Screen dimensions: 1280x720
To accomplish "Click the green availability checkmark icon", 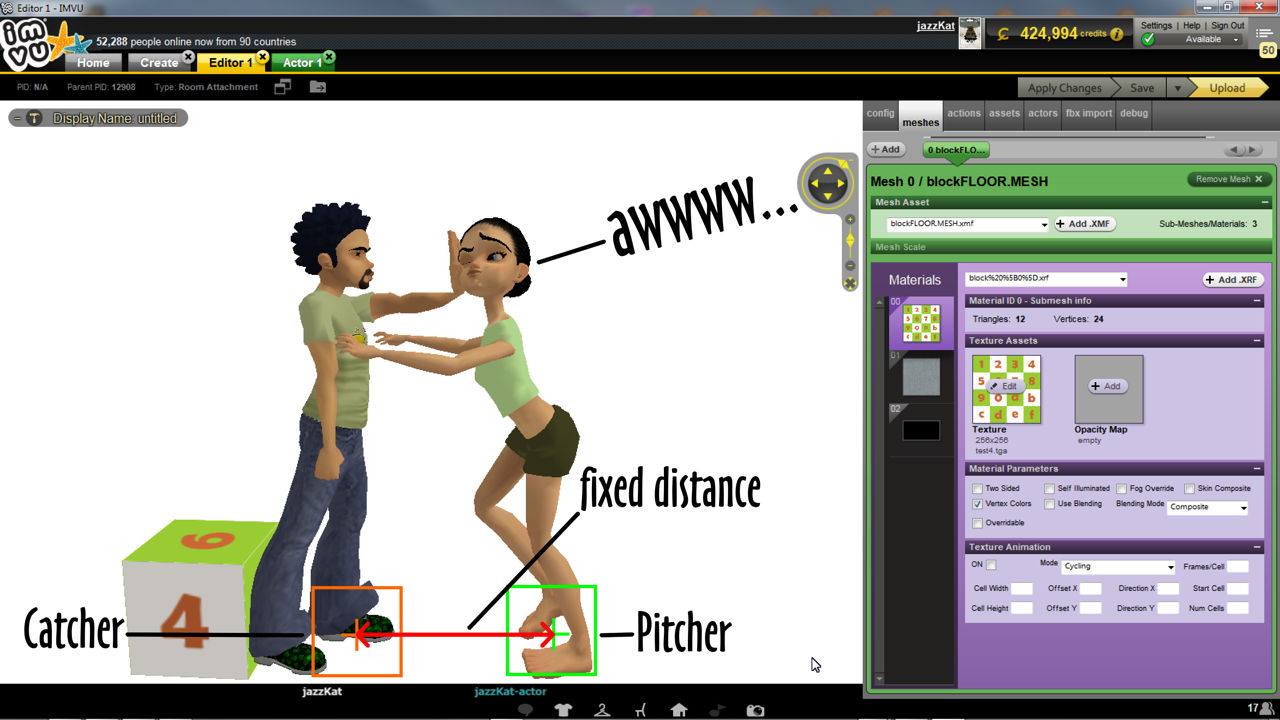I will pos(1148,39).
